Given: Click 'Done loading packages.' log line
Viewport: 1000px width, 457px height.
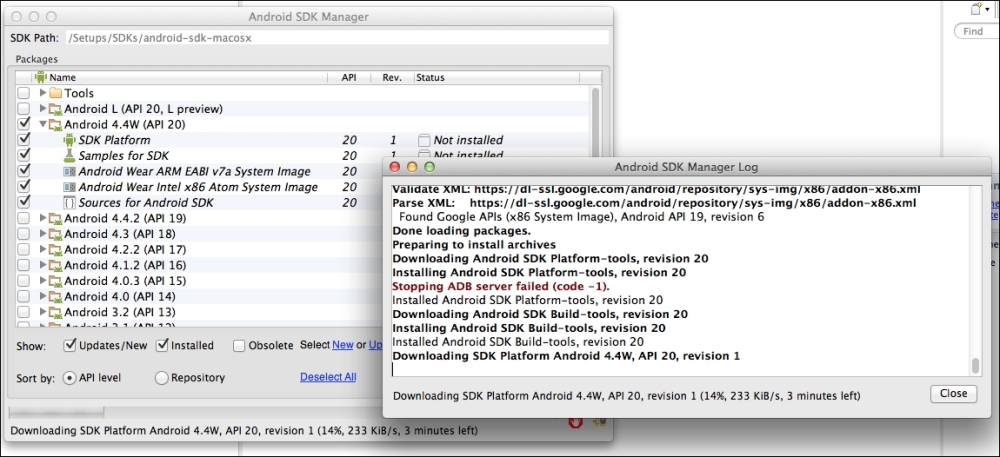Looking at the screenshot, I should (x=460, y=231).
